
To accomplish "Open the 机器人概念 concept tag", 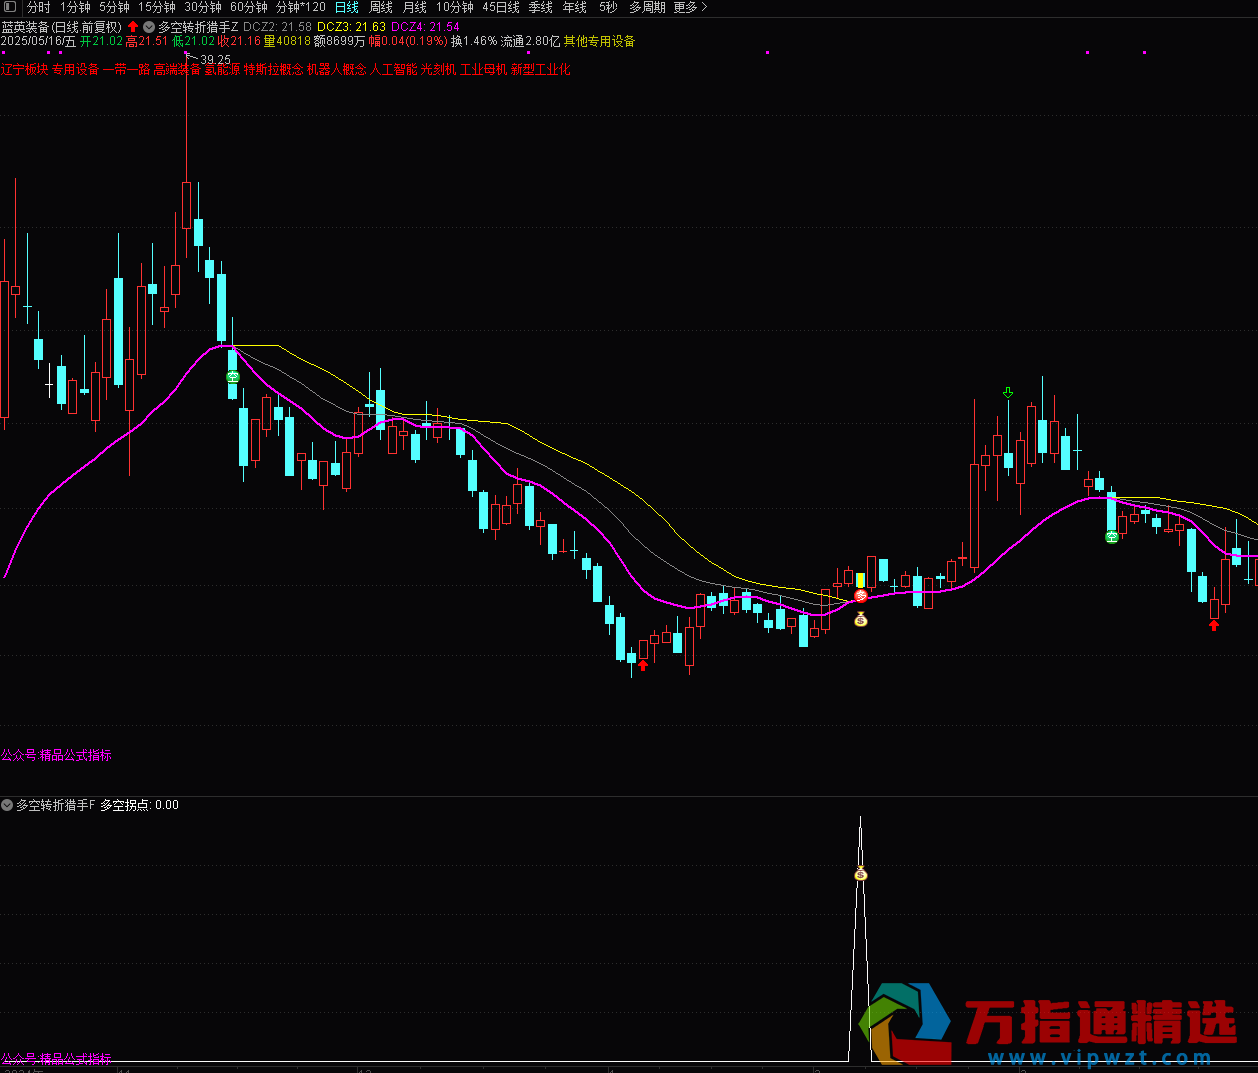I will click(x=336, y=69).
